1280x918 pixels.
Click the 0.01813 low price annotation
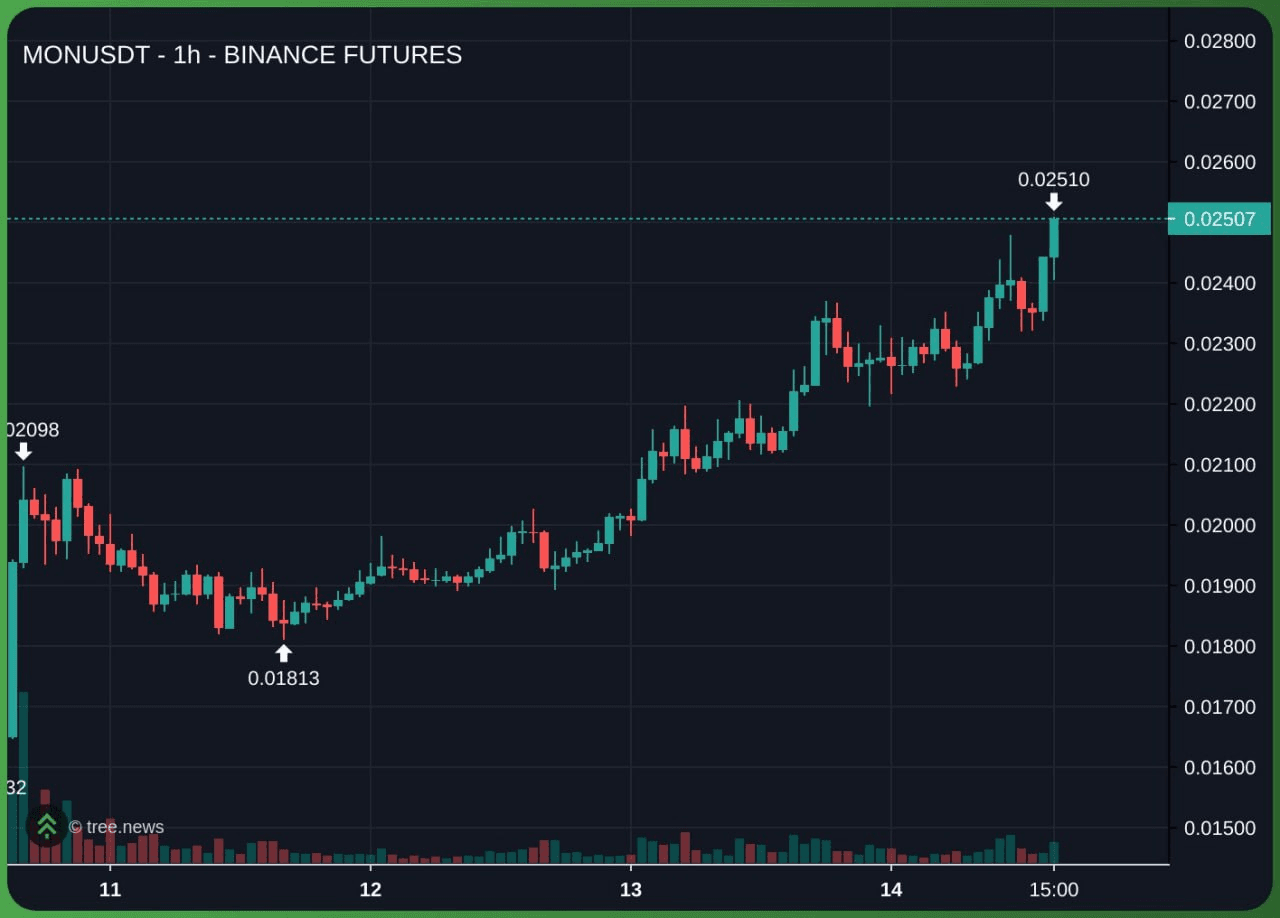coord(284,678)
